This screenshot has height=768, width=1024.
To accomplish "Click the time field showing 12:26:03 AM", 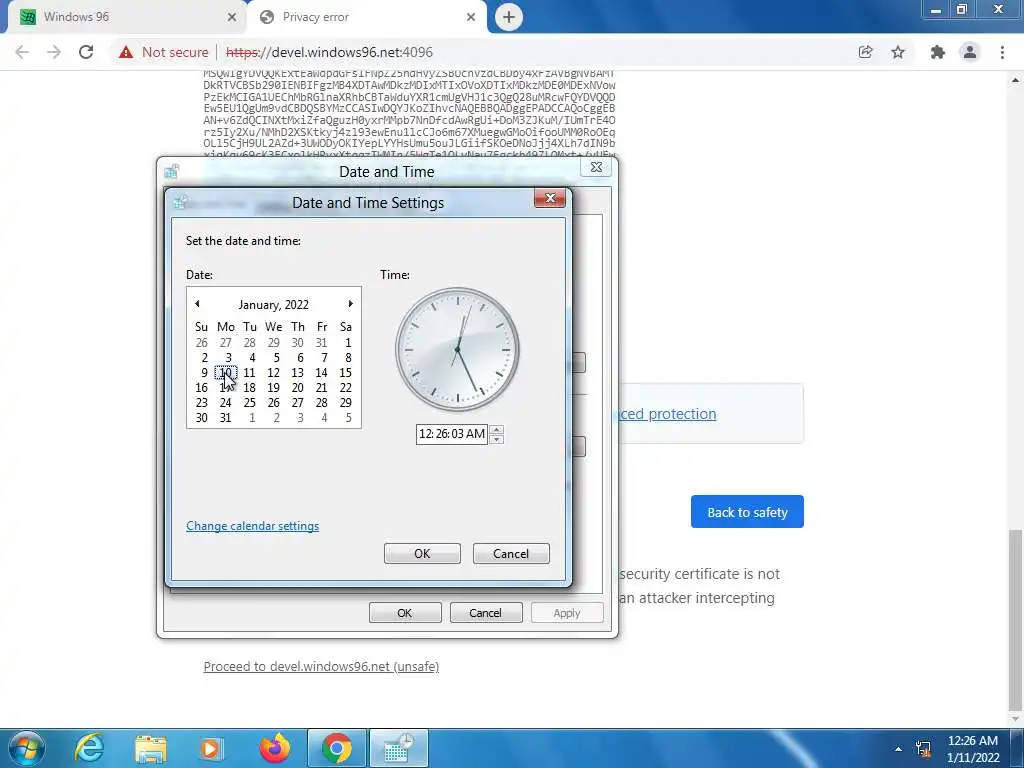I will (x=452, y=434).
